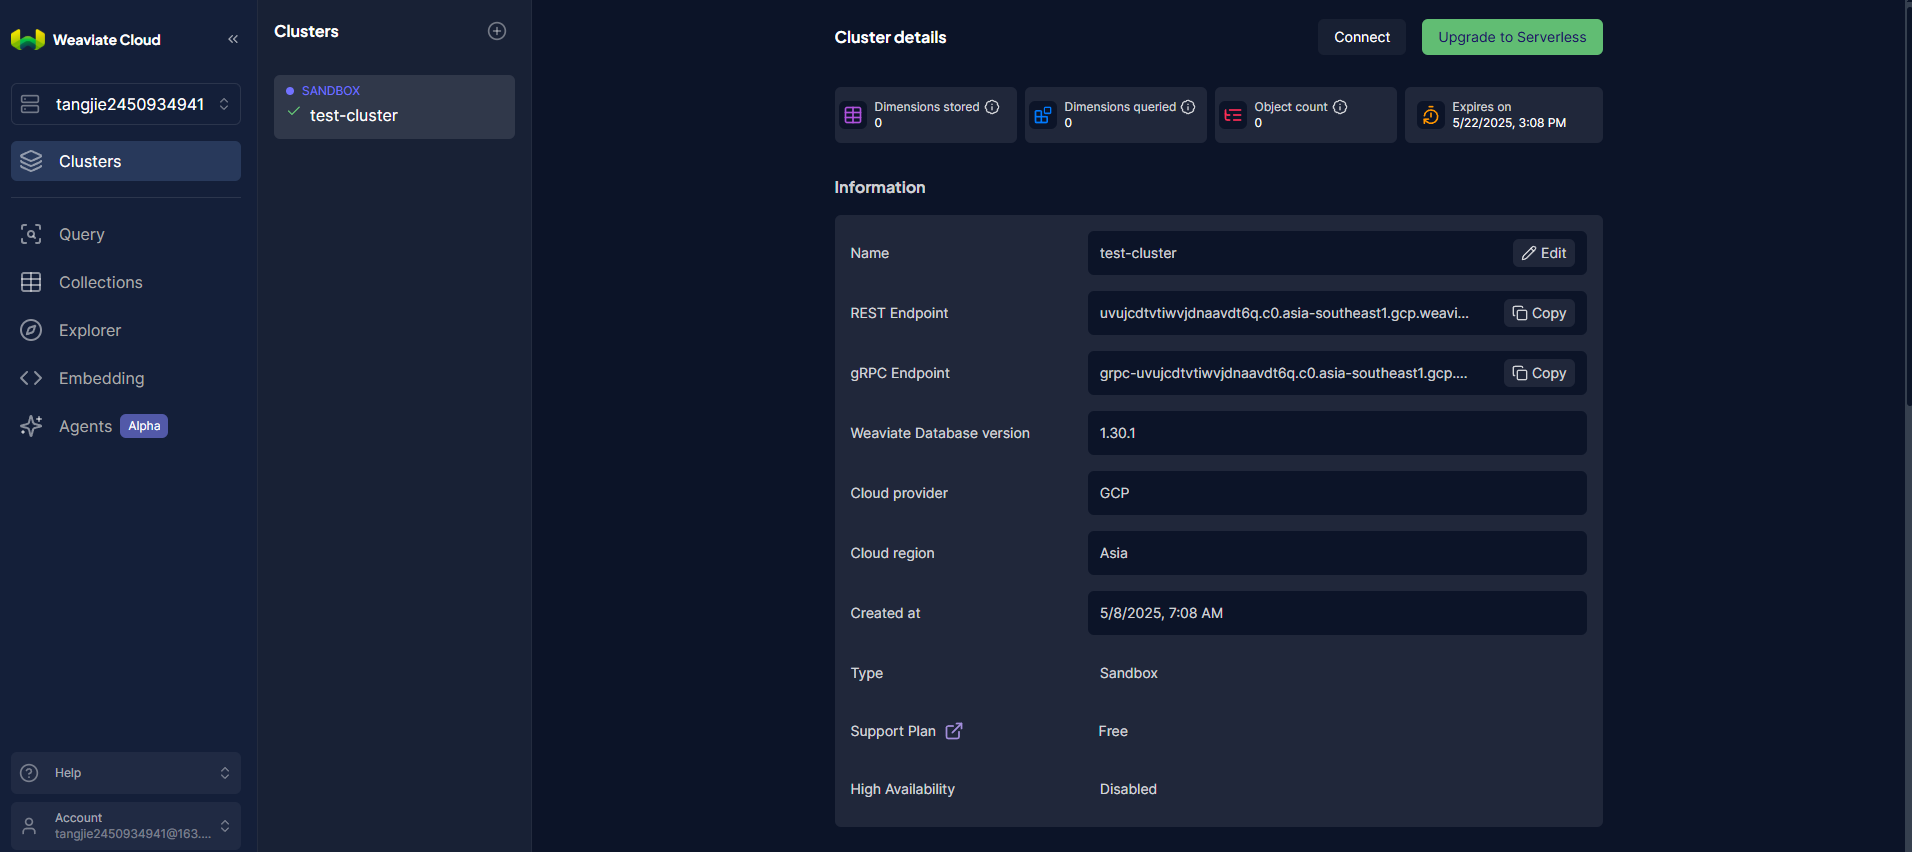1912x852 pixels.
Task: Click the Free support plan value
Action: tap(1113, 731)
